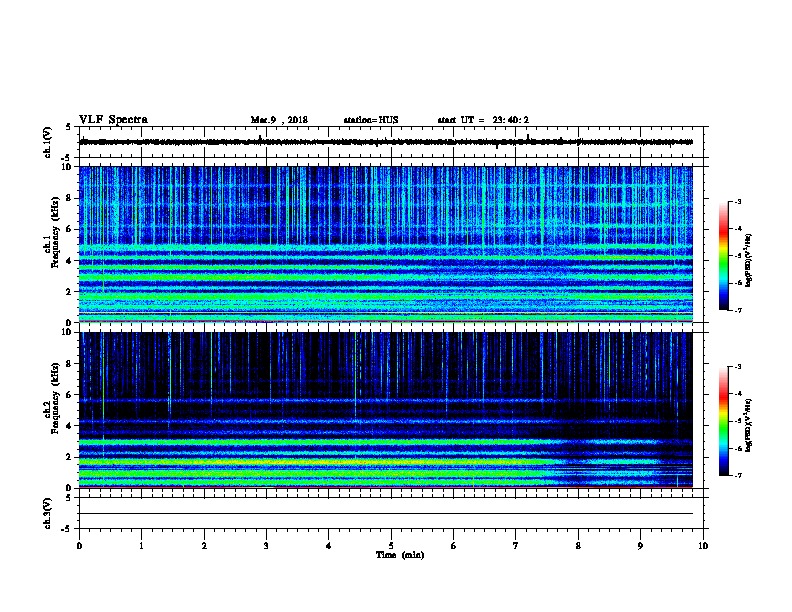Image resolution: width=792 pixels, height=612 pixels.
Task: Click the "VLF Spectra" plot title
Action: coord(113,120)
